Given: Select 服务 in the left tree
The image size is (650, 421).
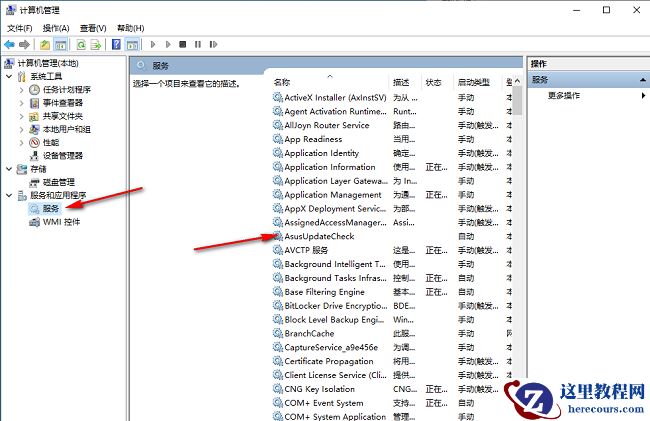Looking at the screenshot, I should [51, 208].
